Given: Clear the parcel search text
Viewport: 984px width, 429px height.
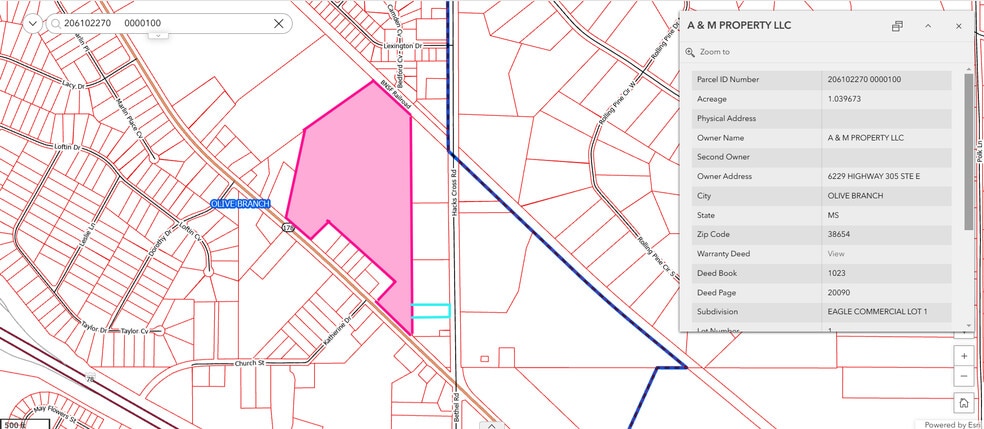Looking at the screenshot, I should point(279,23).
